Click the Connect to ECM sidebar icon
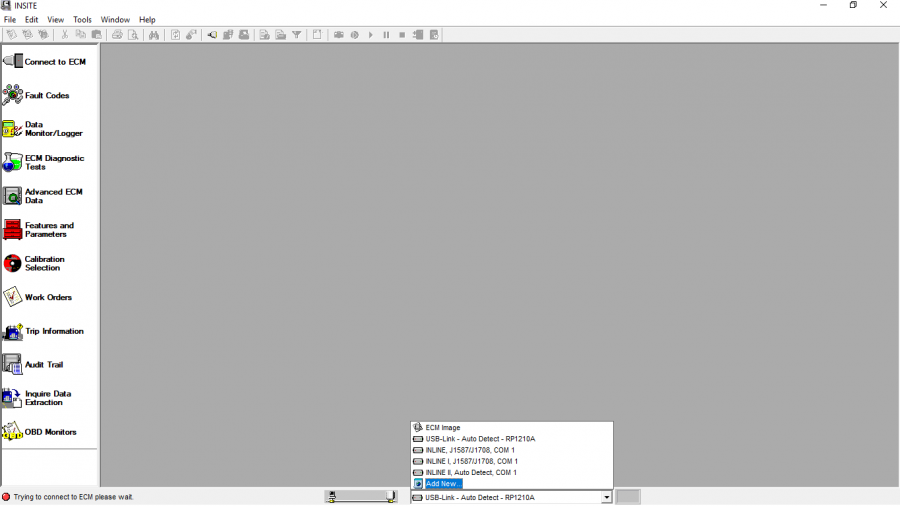The image size is (900, 506). click(x=13, y=61)
